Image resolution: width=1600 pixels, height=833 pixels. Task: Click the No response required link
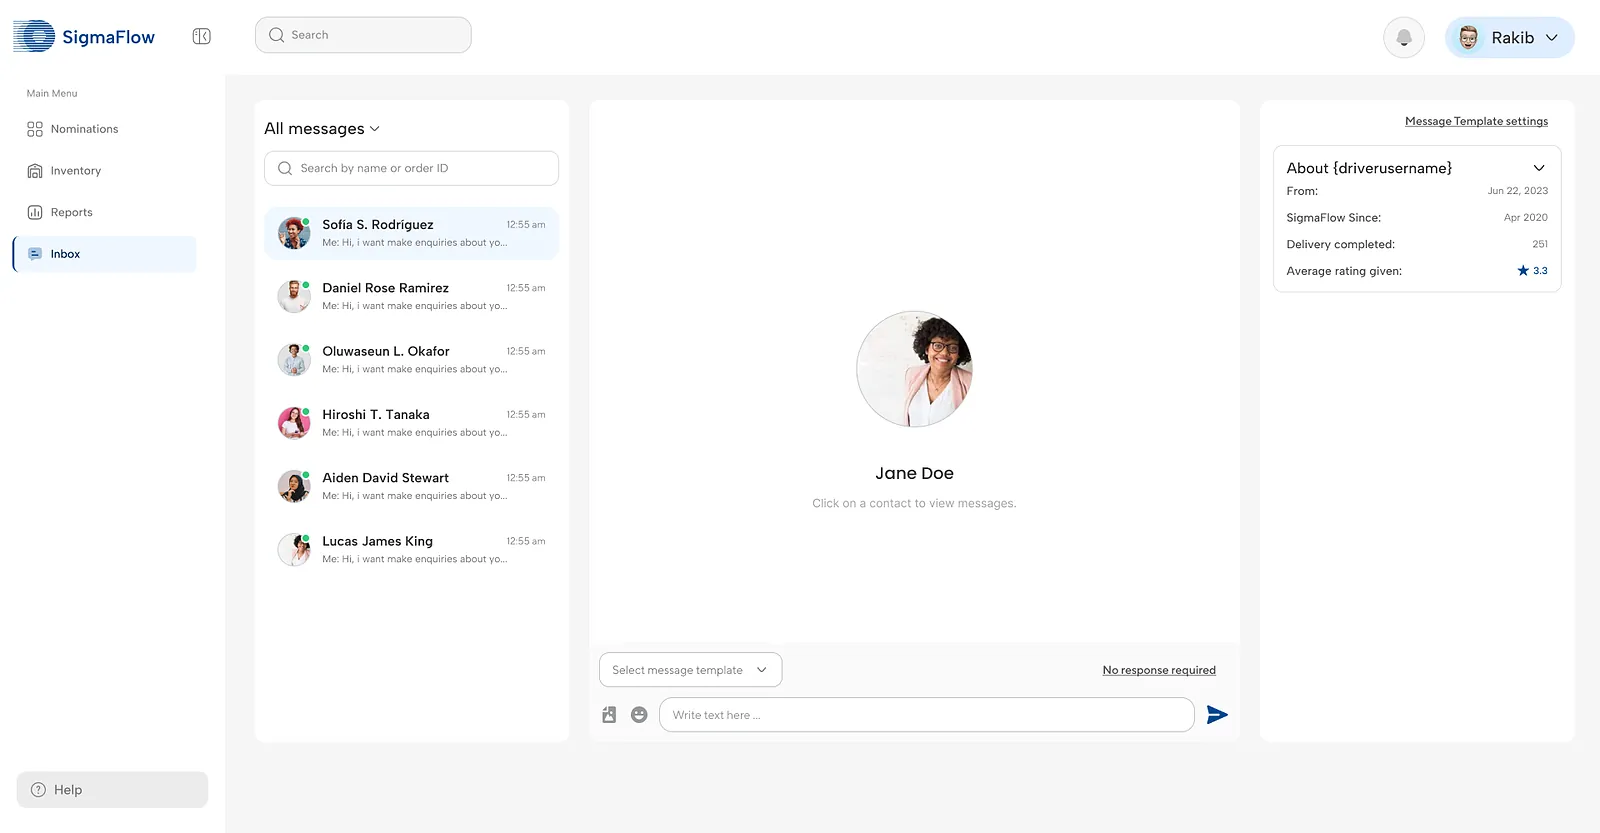tap(1159, 670)
